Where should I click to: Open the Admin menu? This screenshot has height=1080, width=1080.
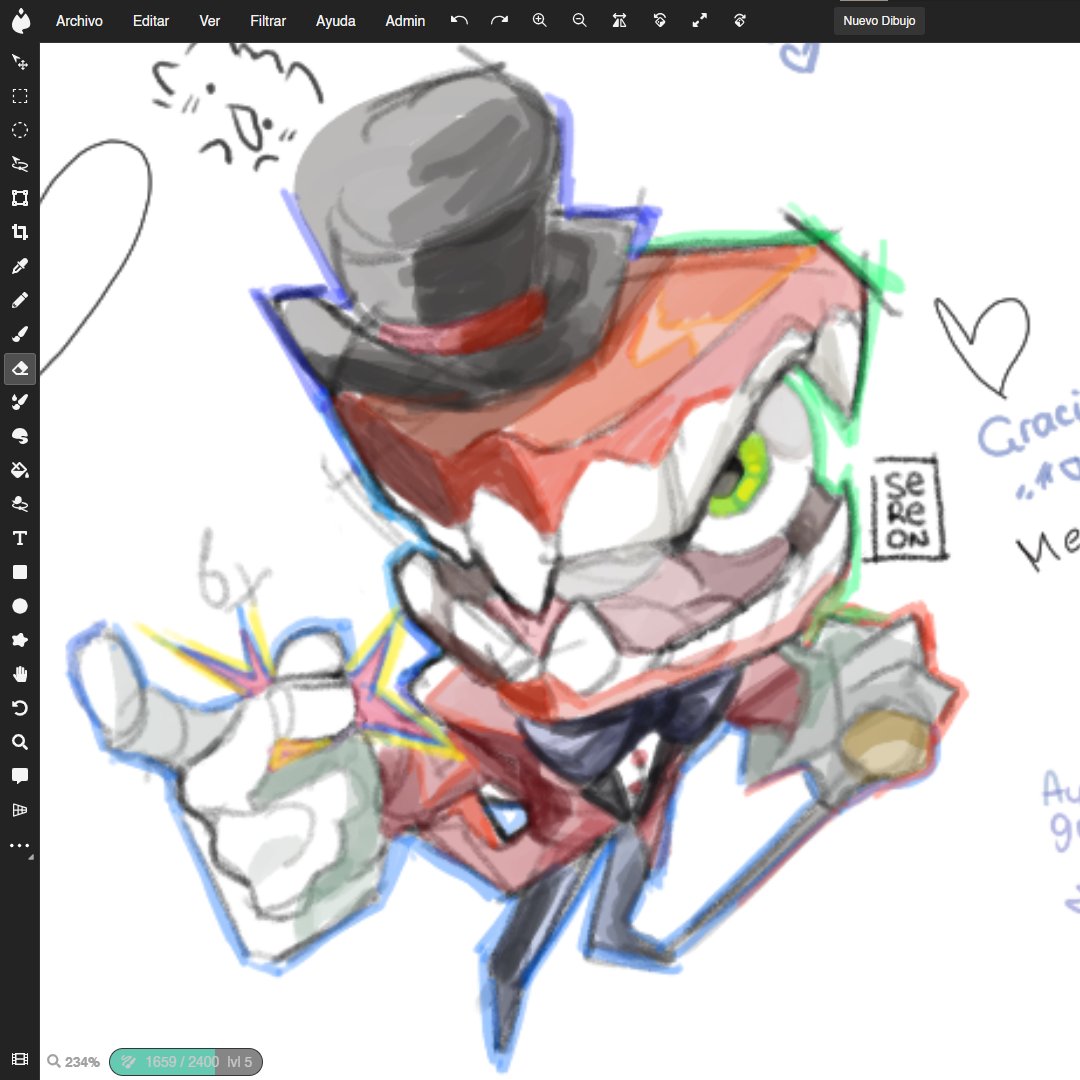pyautogui.click(x=405, y=21)
